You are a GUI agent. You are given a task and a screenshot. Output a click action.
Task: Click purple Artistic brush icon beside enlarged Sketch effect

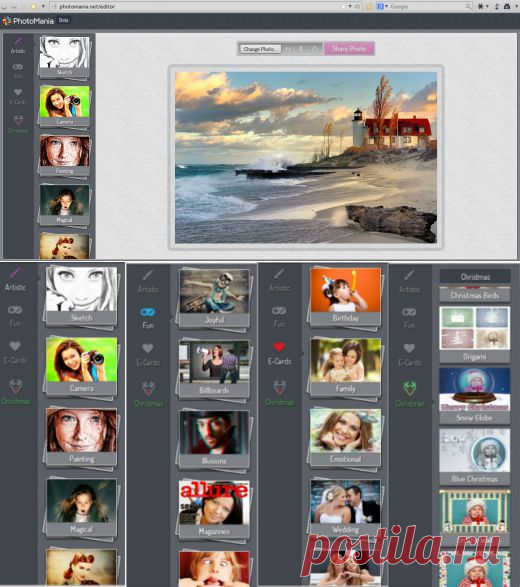pyautogui.click(x=15, y=273)
